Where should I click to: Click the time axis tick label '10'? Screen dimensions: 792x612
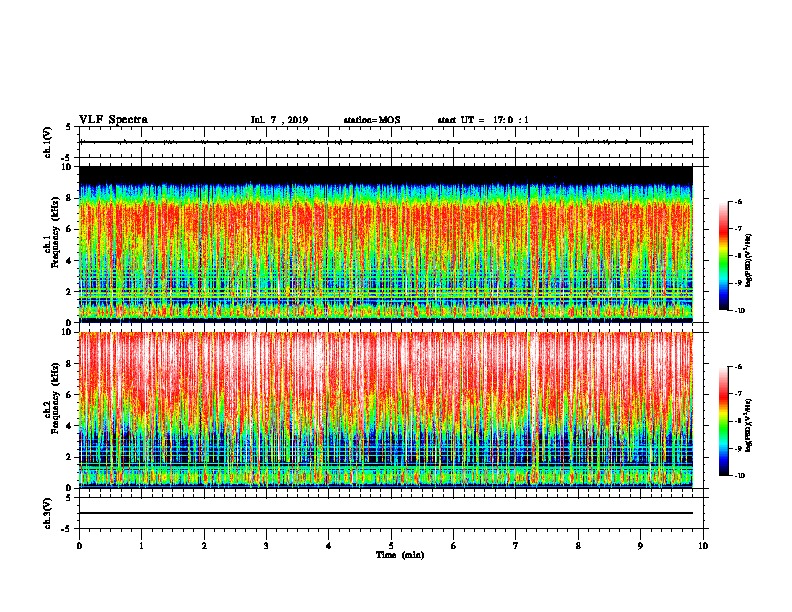pos(703,546)
